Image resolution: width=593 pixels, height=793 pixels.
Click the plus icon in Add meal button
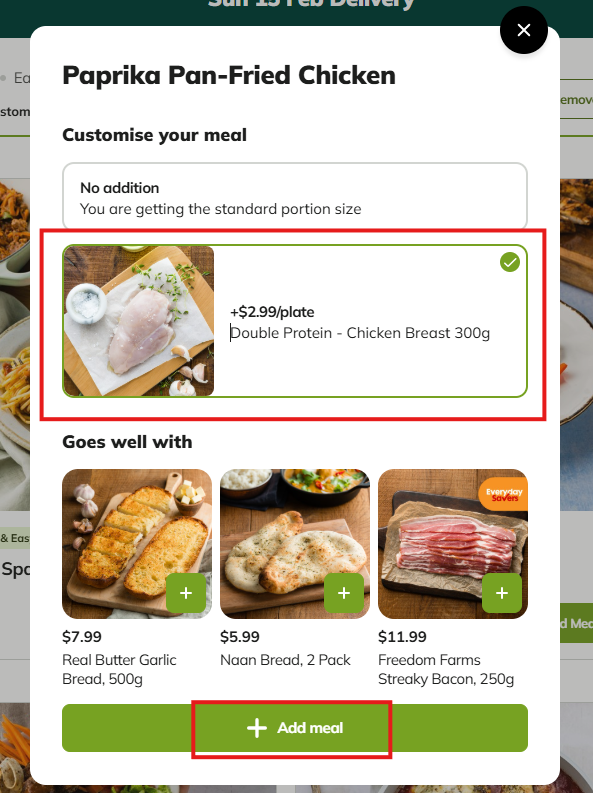tap(257, 728)
